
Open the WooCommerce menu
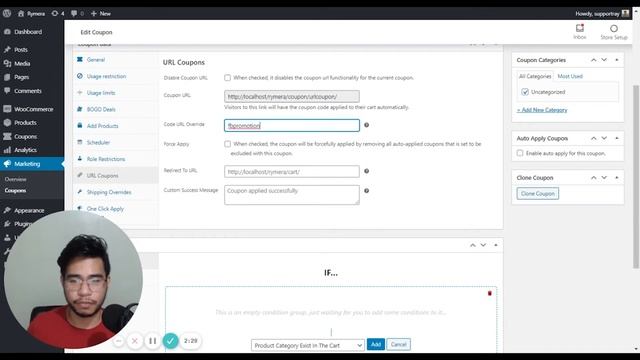coord(33,109)
